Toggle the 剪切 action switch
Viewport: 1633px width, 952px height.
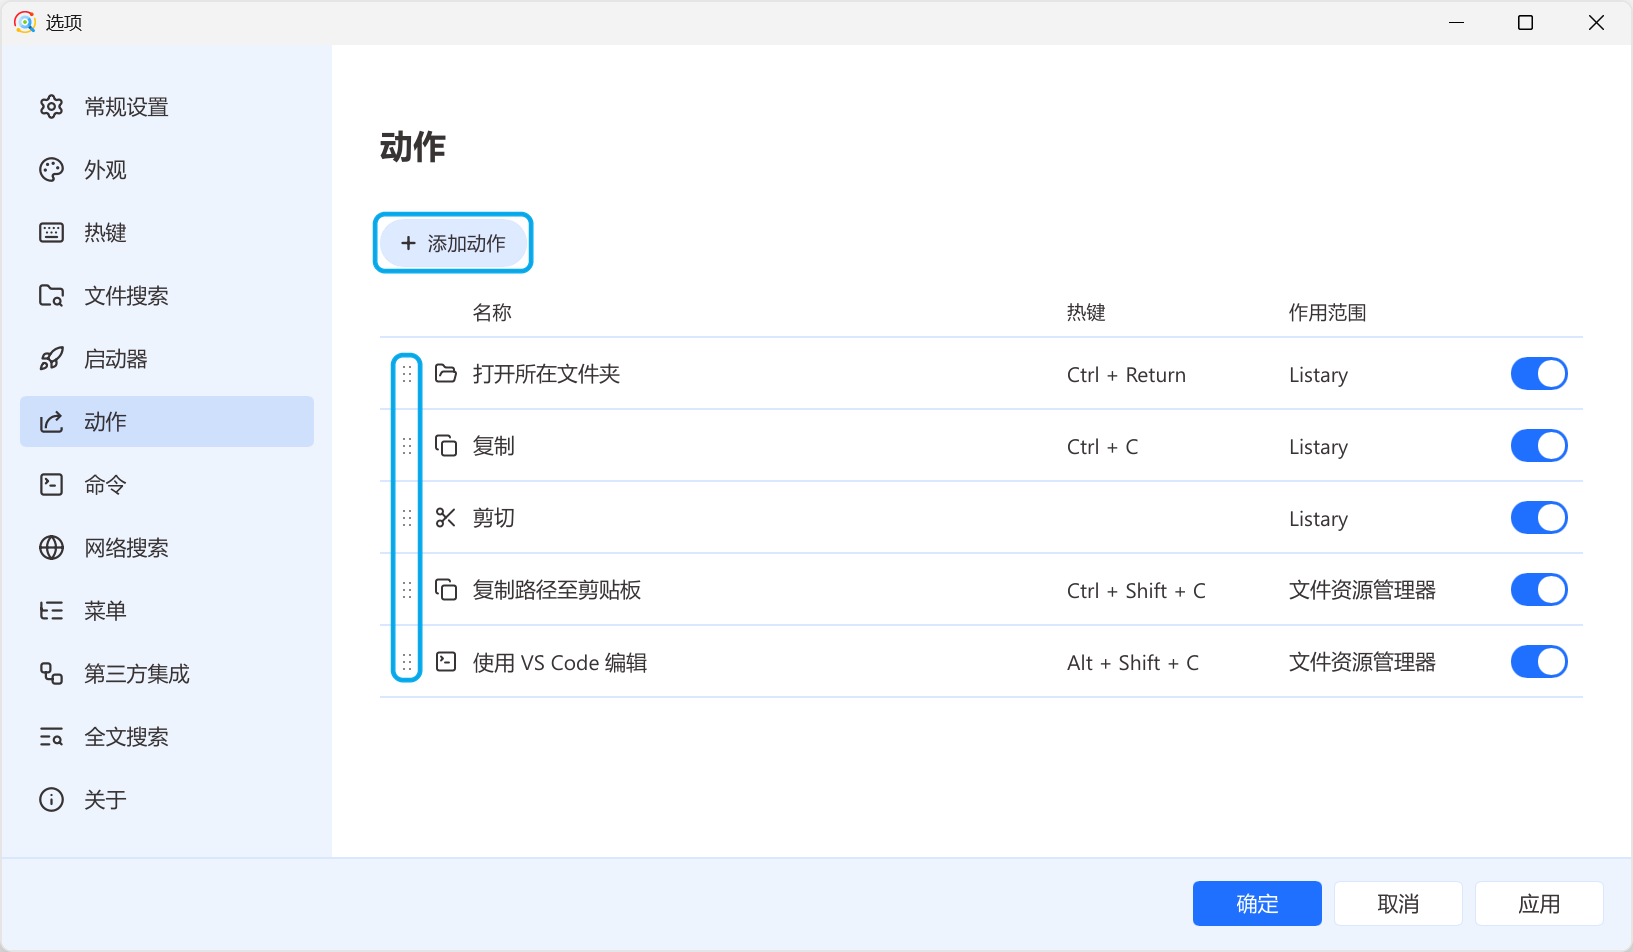[1539, 518]
